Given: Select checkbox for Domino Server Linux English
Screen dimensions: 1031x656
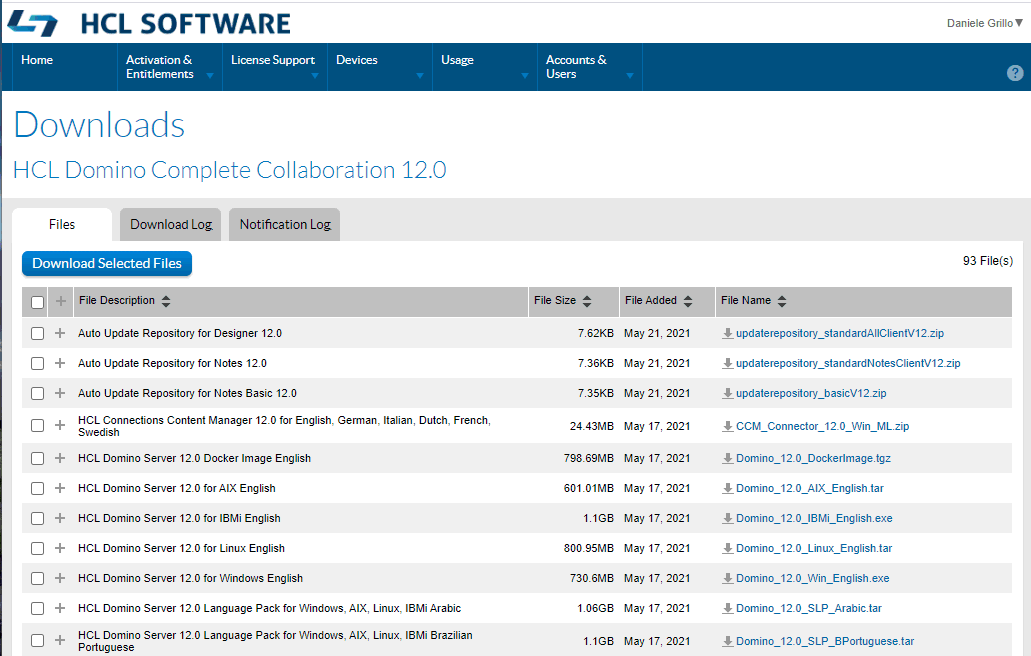Looking at the screenshot, I should (x=37, y=548).
